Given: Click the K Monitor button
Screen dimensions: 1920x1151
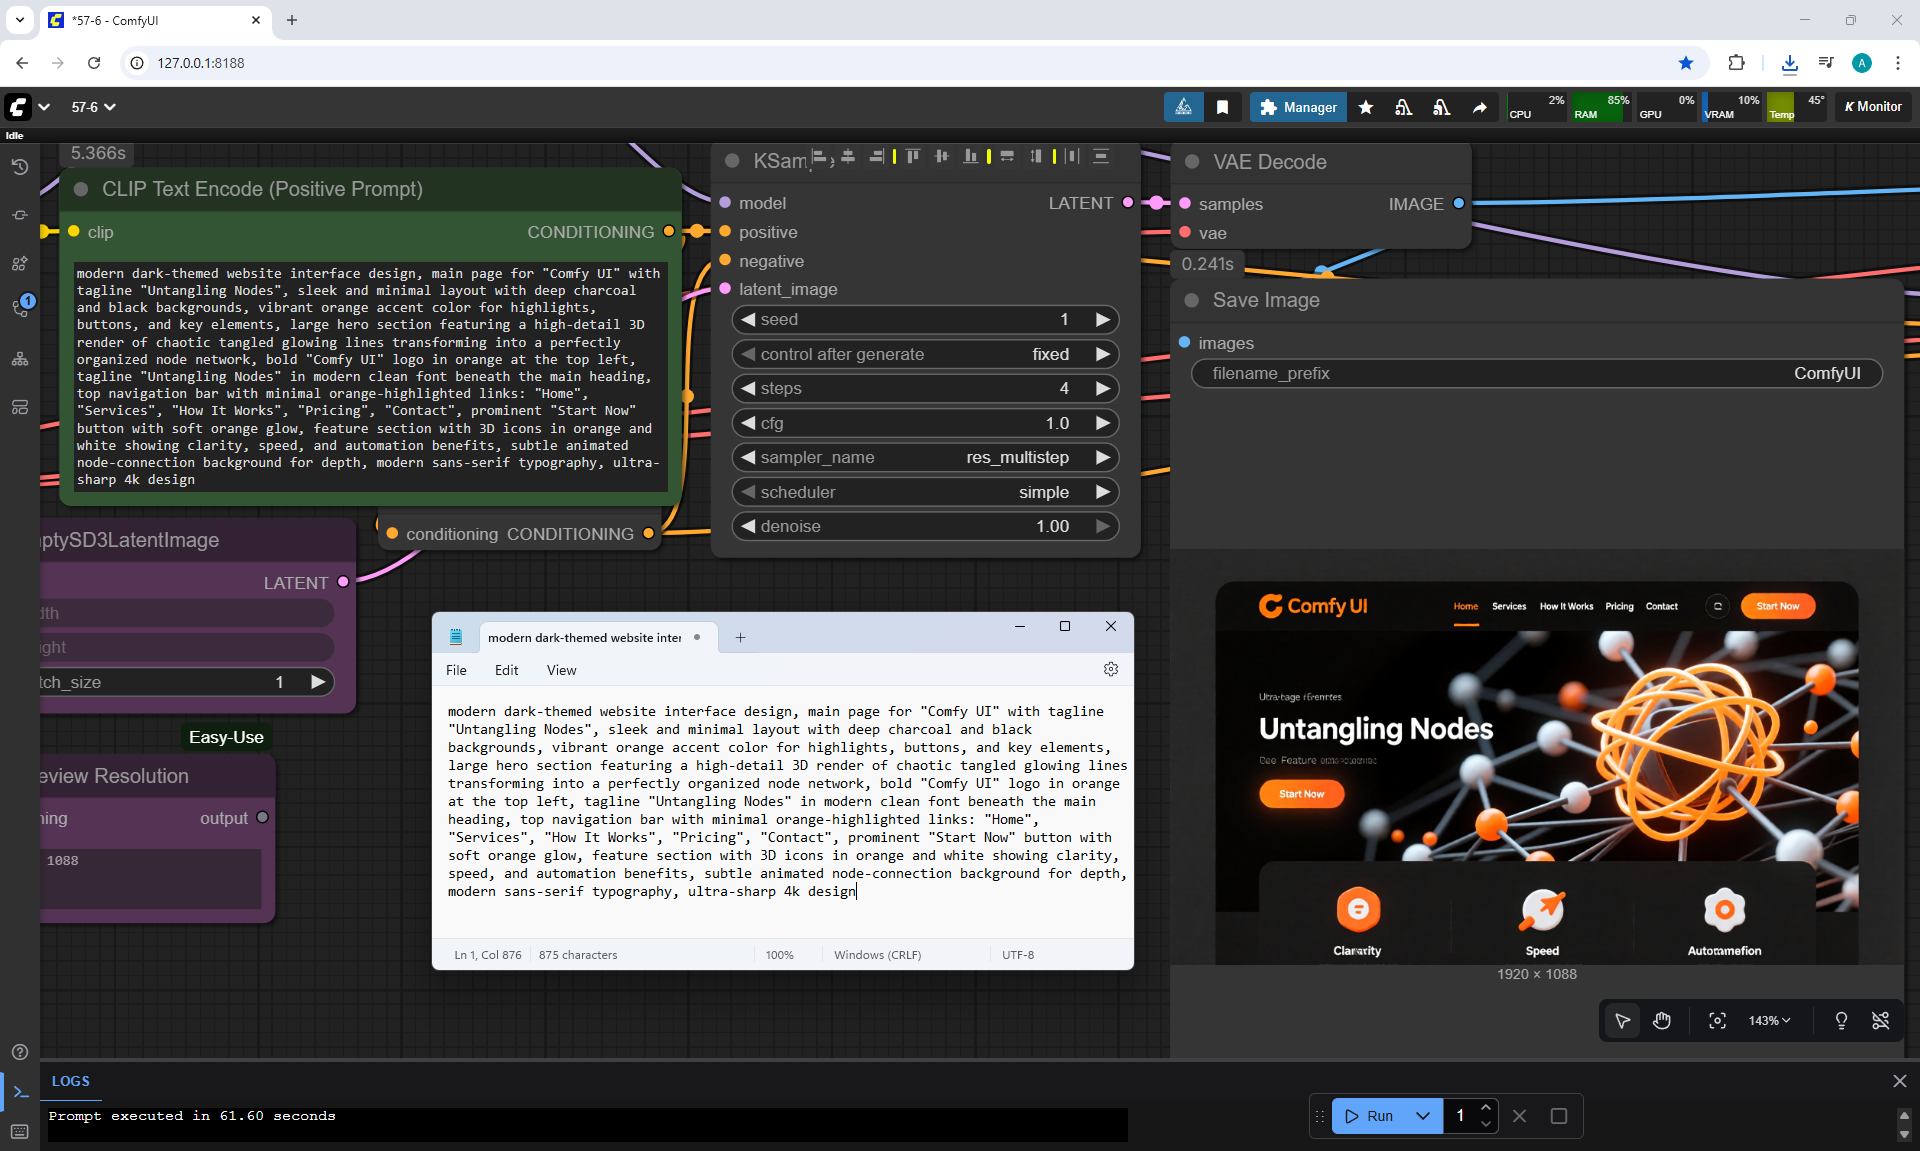Looking at the screenshot, I should (1873, 107).
